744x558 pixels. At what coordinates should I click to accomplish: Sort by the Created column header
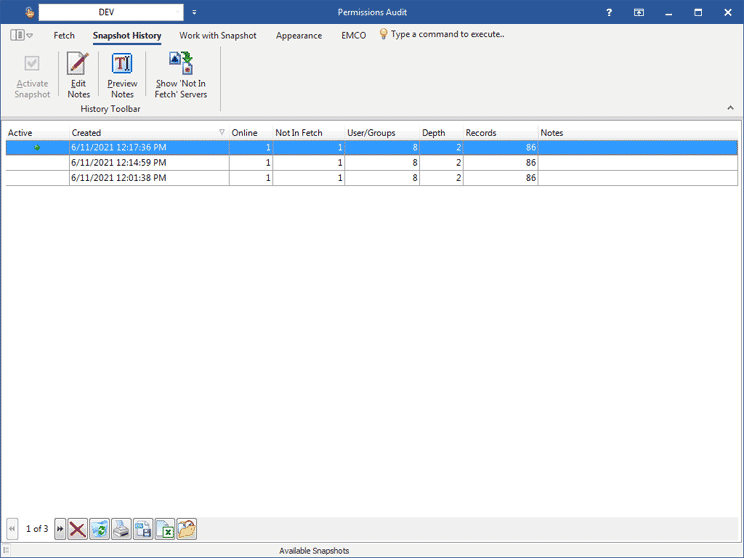[x=145, y=132]
